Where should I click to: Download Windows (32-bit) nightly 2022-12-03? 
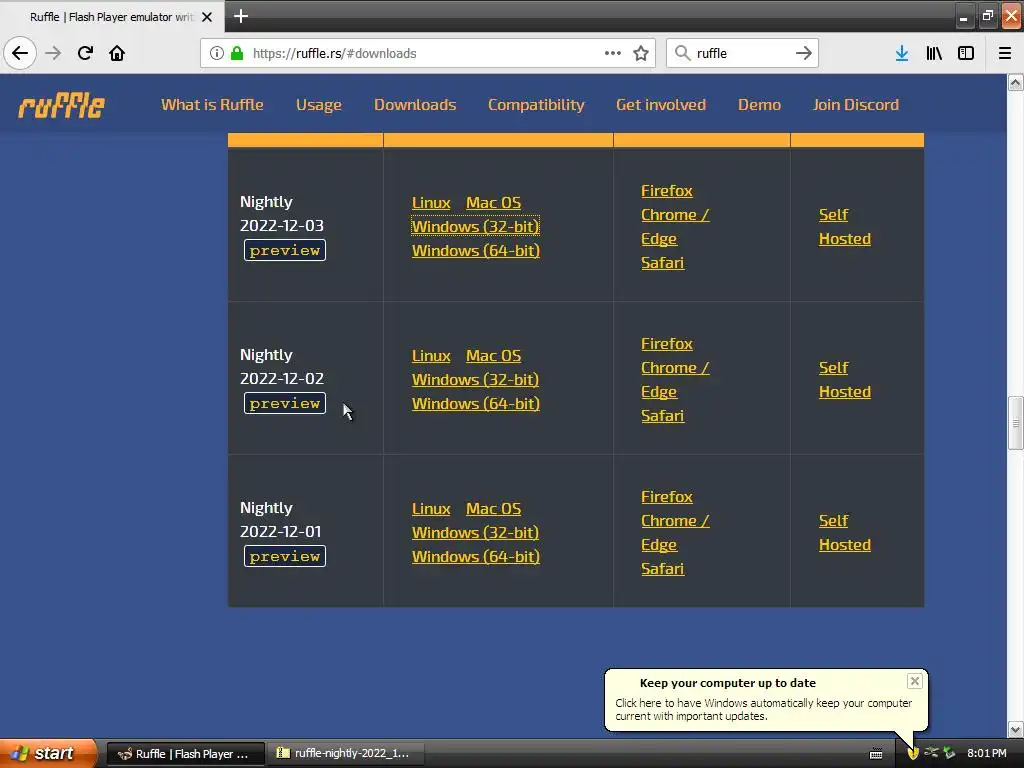tap(475, 226)
